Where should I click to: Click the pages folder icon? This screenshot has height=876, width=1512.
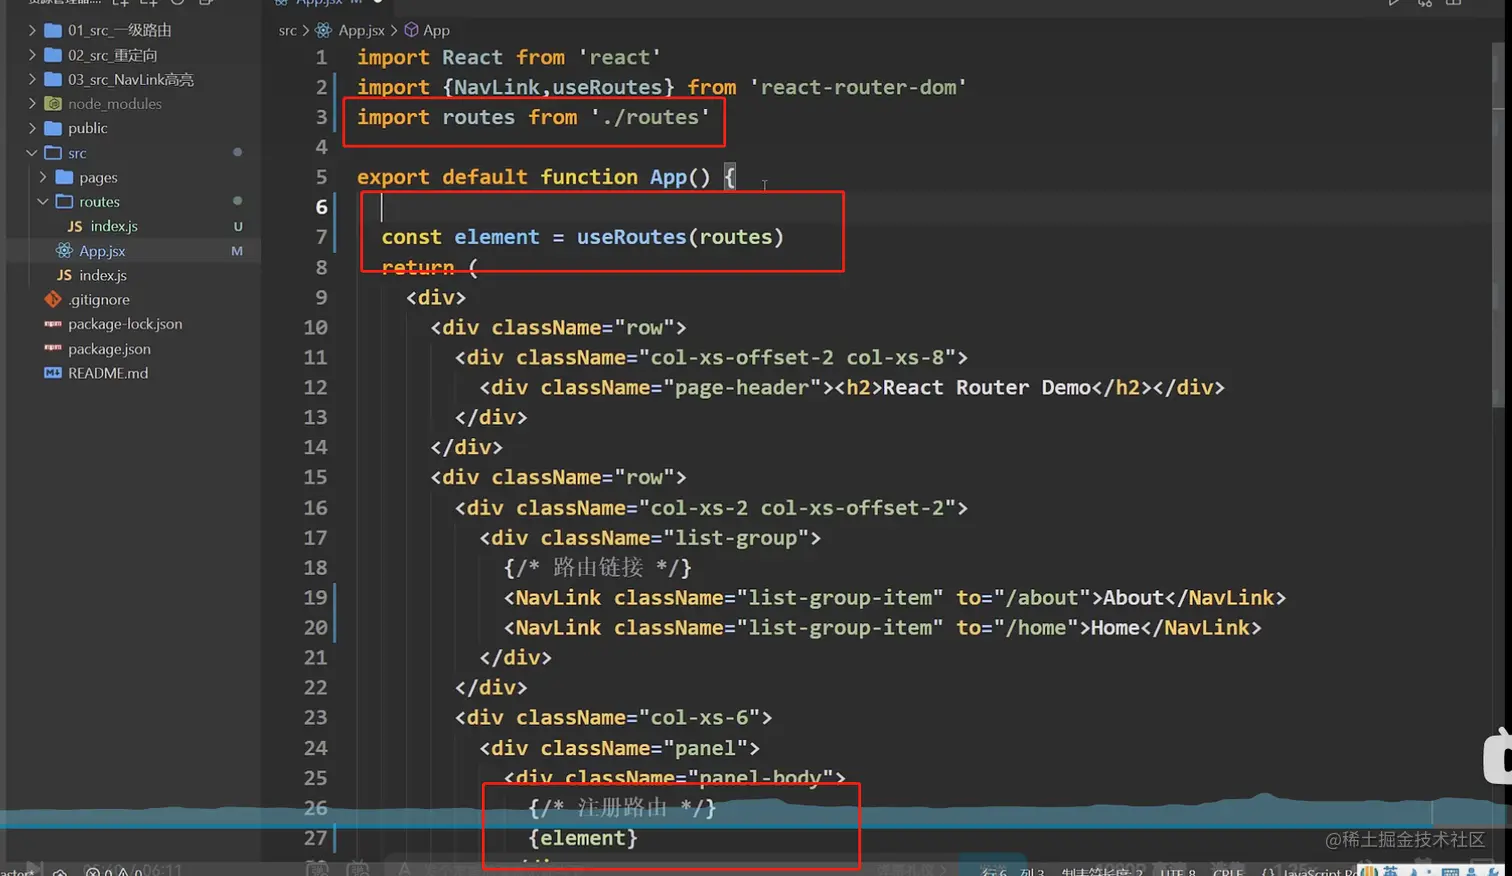click(x=65, y=177)
